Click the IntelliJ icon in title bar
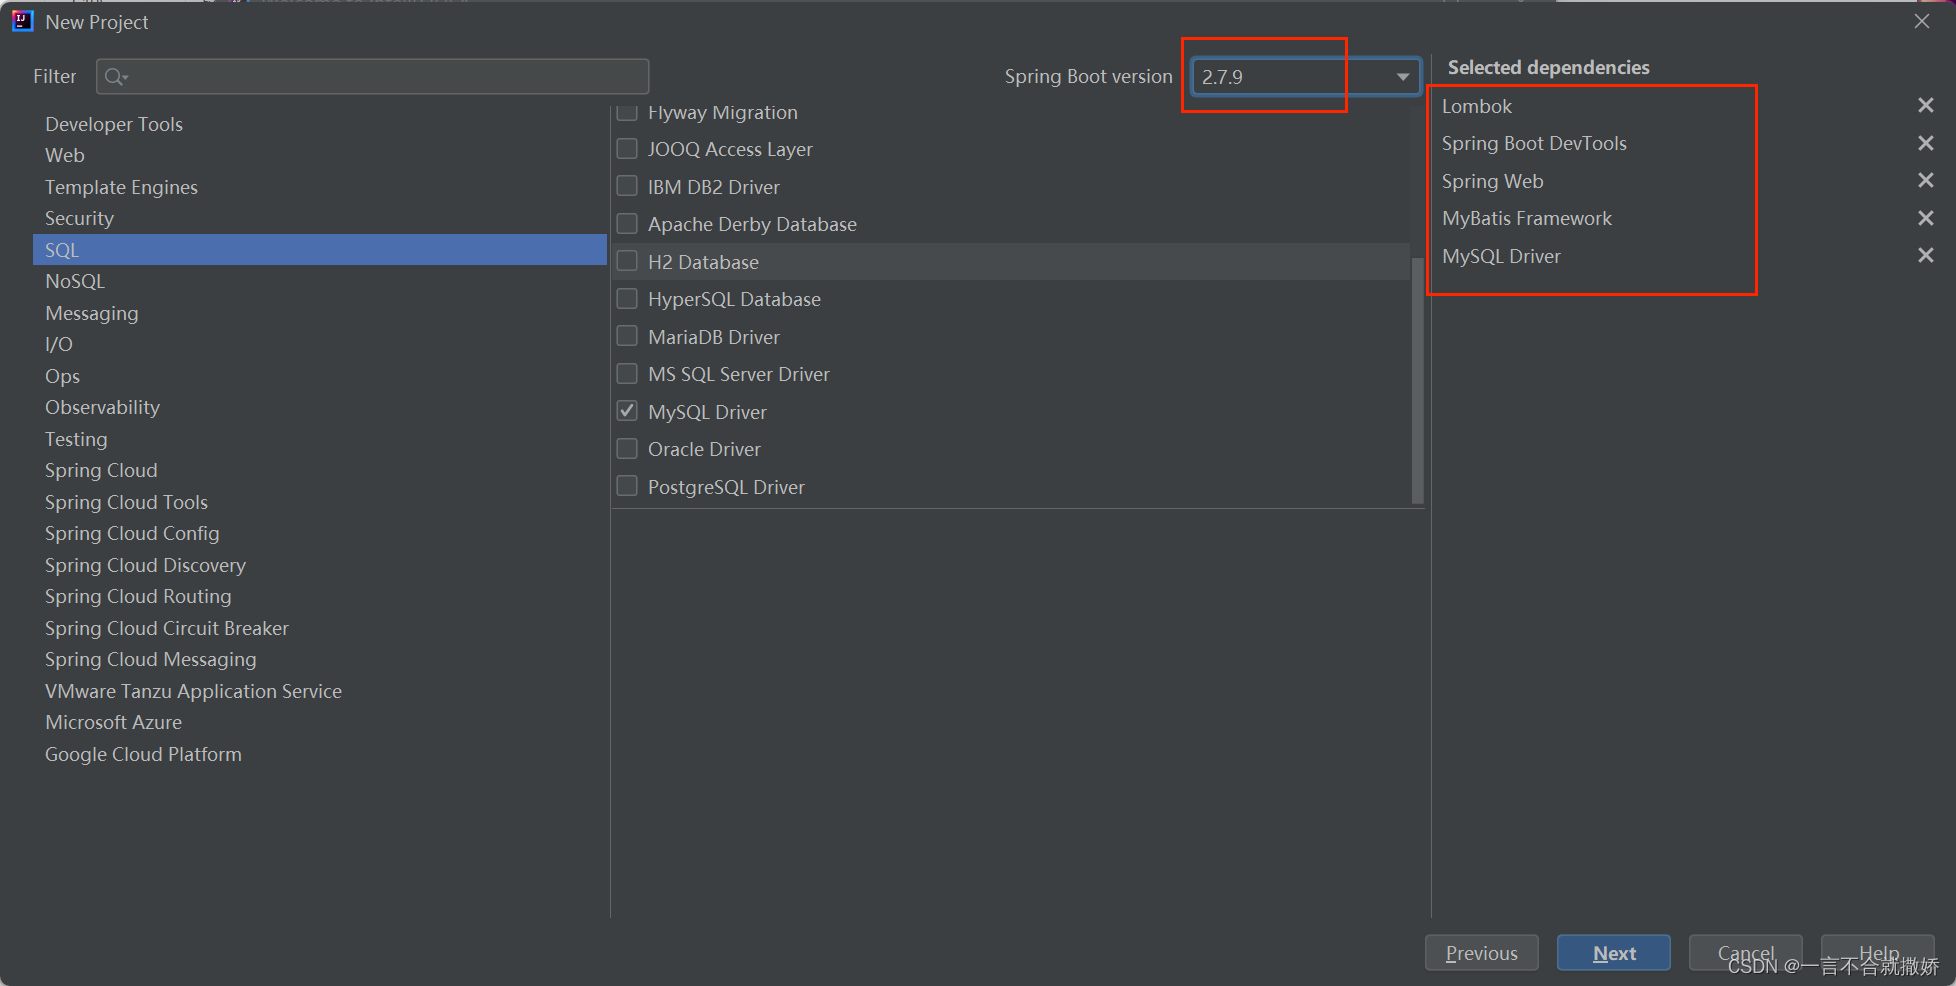Viewport: 1956px width, 986px height. [22, 21]
